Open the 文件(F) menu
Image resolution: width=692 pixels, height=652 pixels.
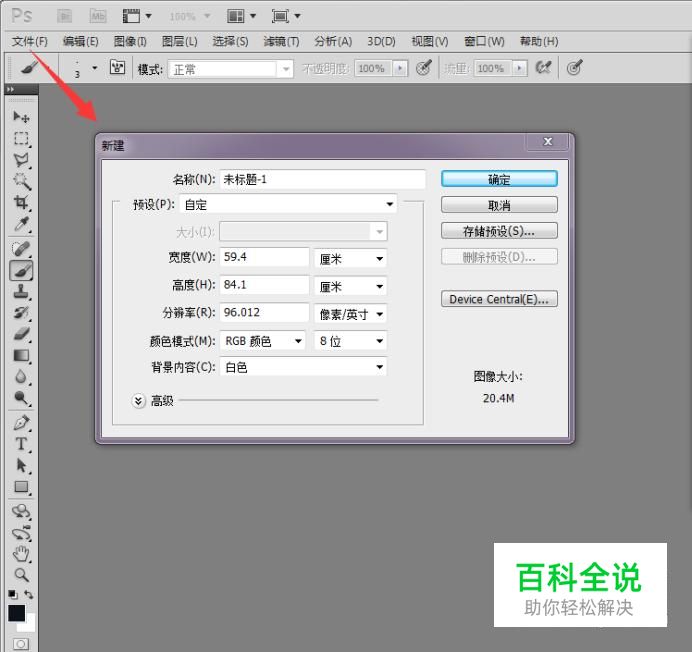coord(30,41)
